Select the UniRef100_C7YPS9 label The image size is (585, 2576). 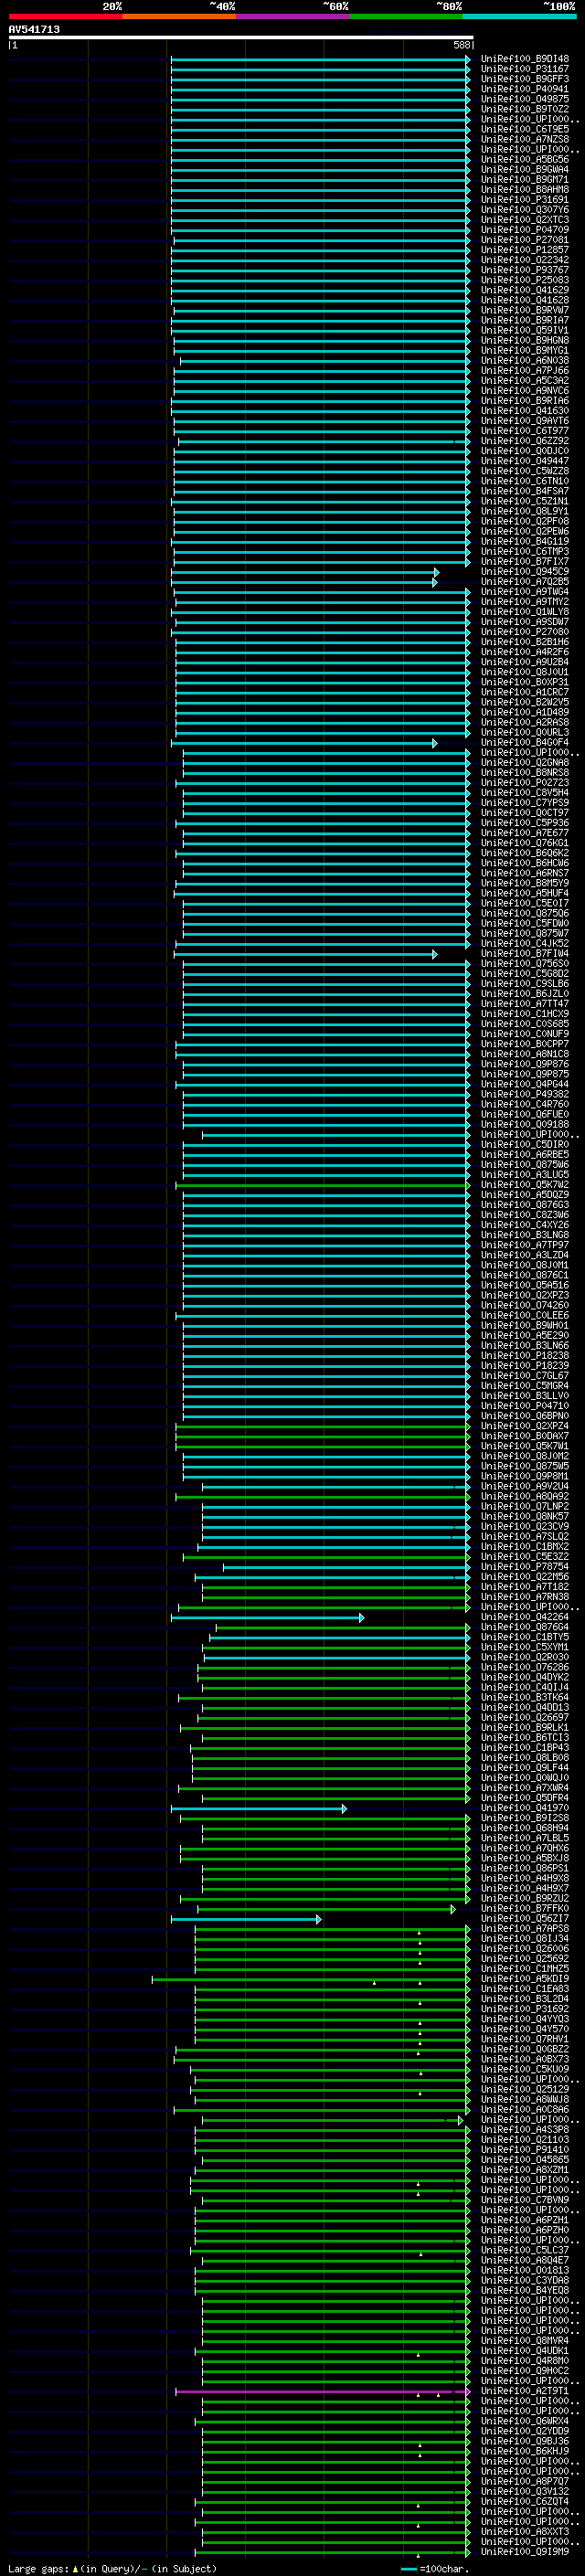tap(524, 803)
